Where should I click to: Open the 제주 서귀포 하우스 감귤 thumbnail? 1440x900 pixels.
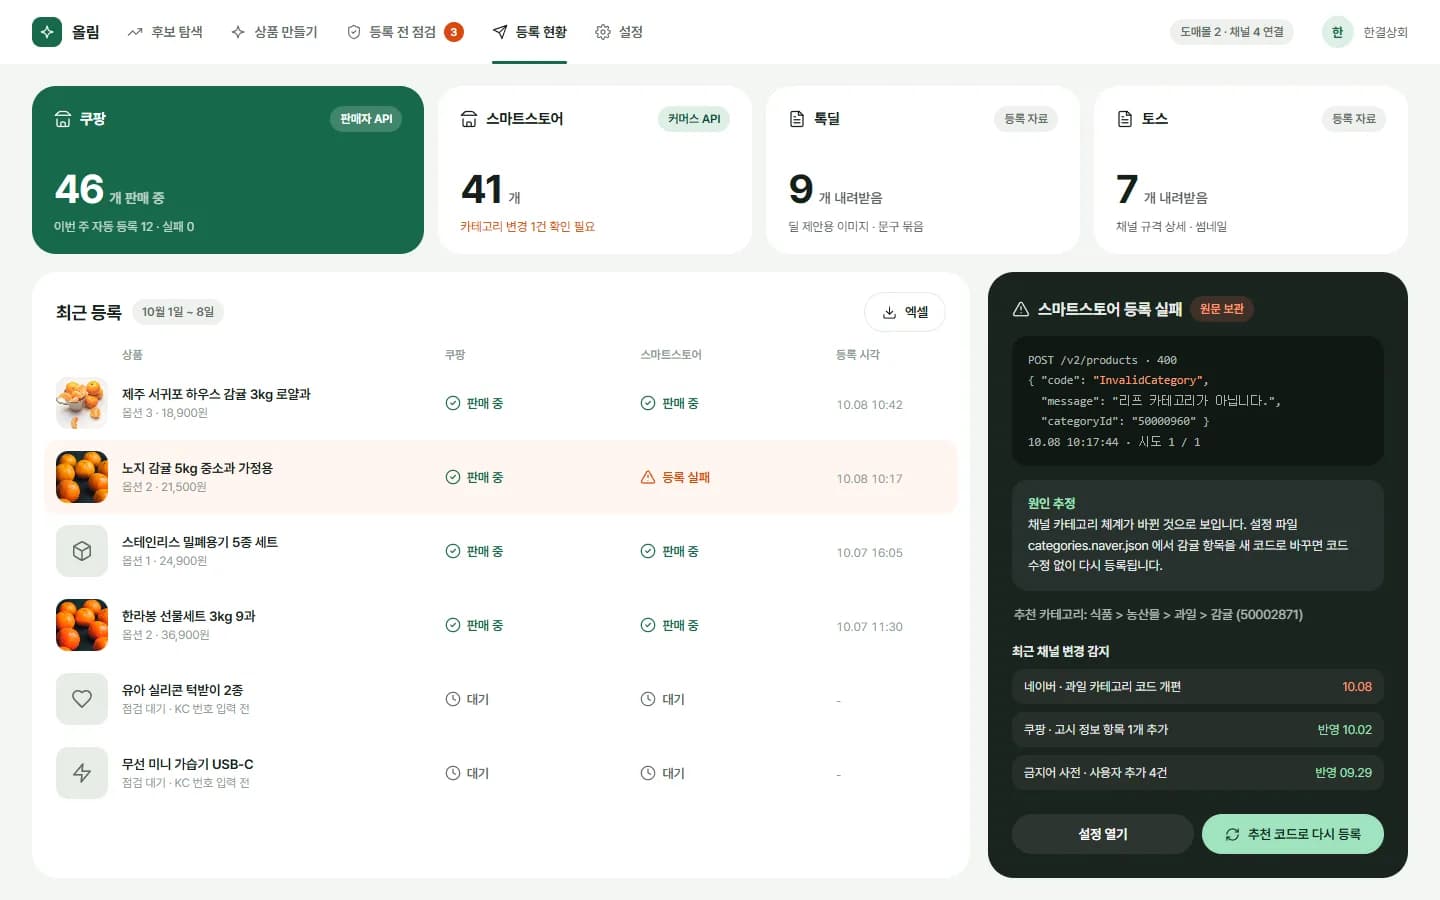82,403
